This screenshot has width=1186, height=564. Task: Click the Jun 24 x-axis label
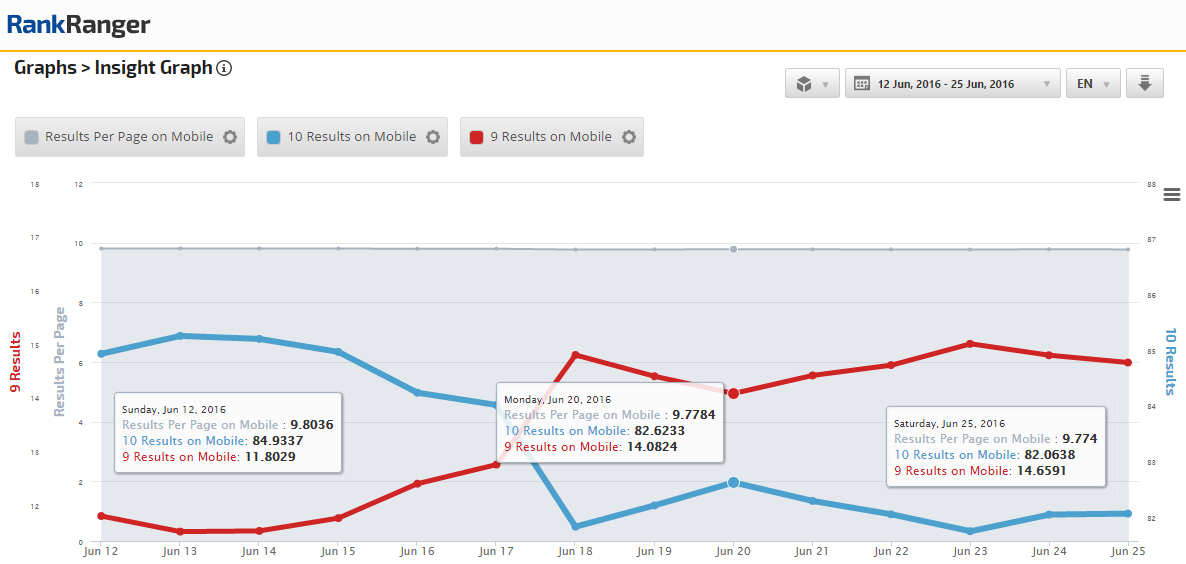pos(1050,553)
